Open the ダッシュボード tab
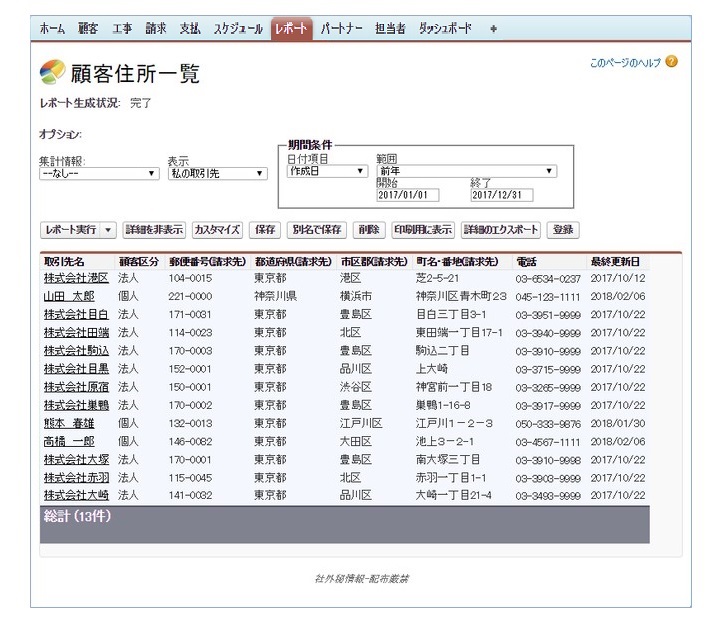The image size is (720, 630). tap(445, 29)
